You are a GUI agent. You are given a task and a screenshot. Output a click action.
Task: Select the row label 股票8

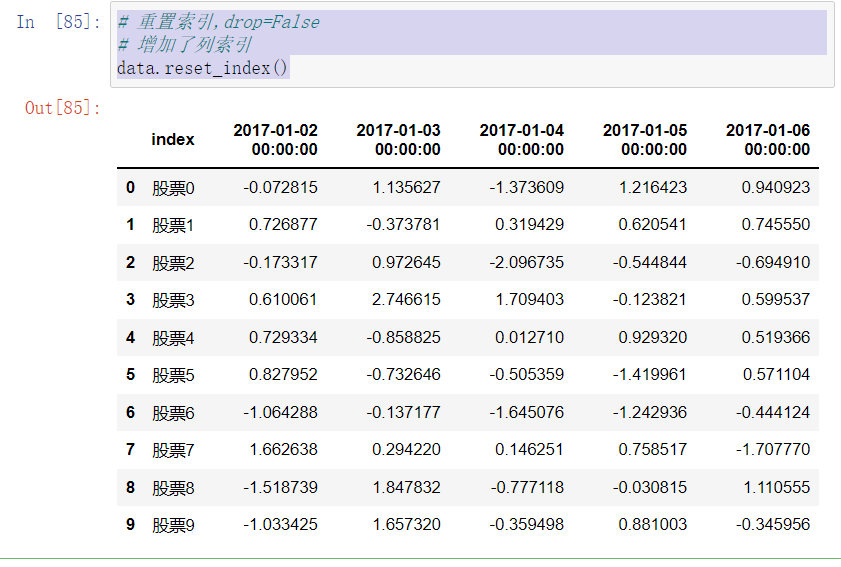point(173,488)
